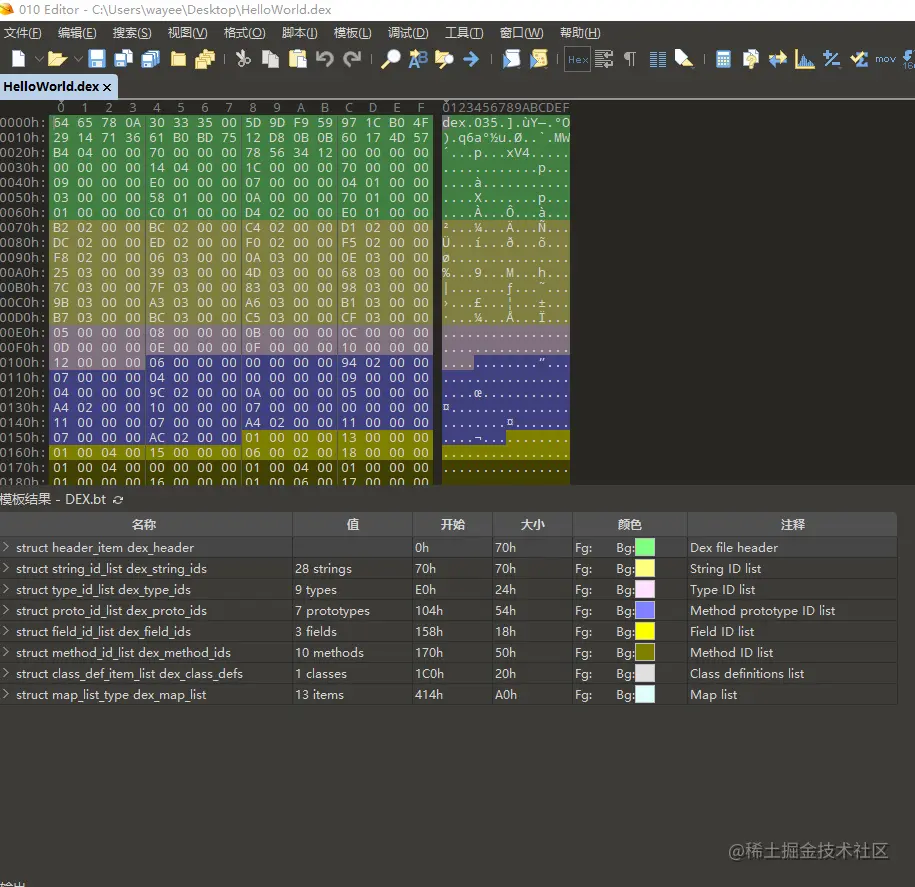Undo the last edit

coord(325,59)
